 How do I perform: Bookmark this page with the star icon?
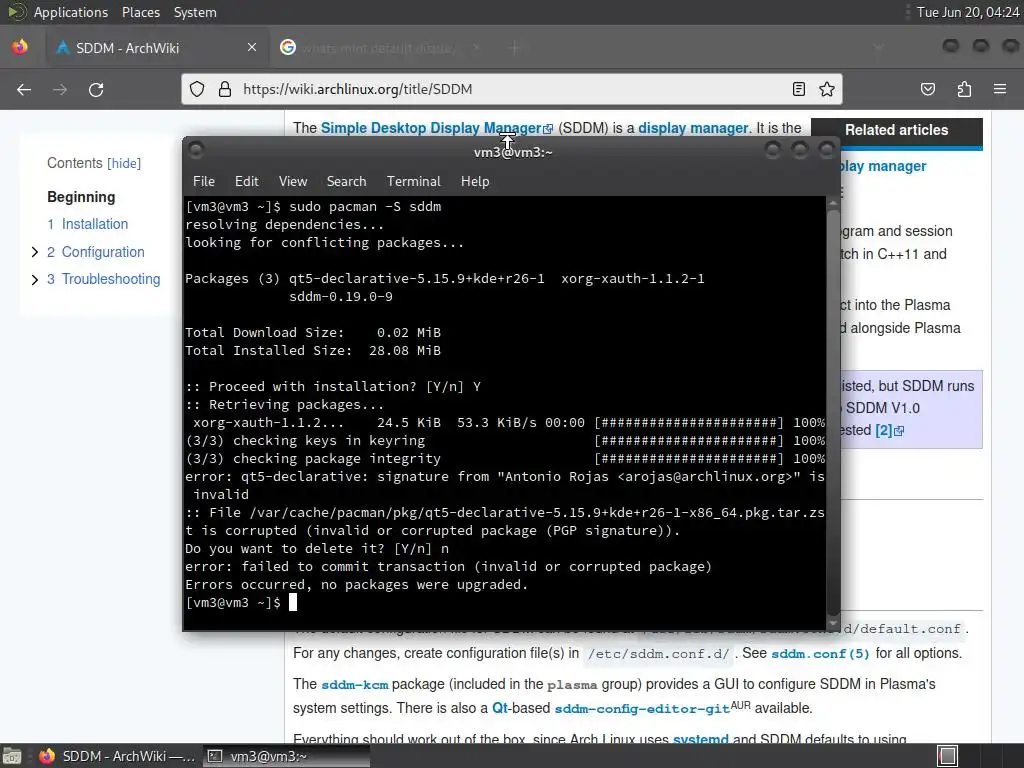827,89
